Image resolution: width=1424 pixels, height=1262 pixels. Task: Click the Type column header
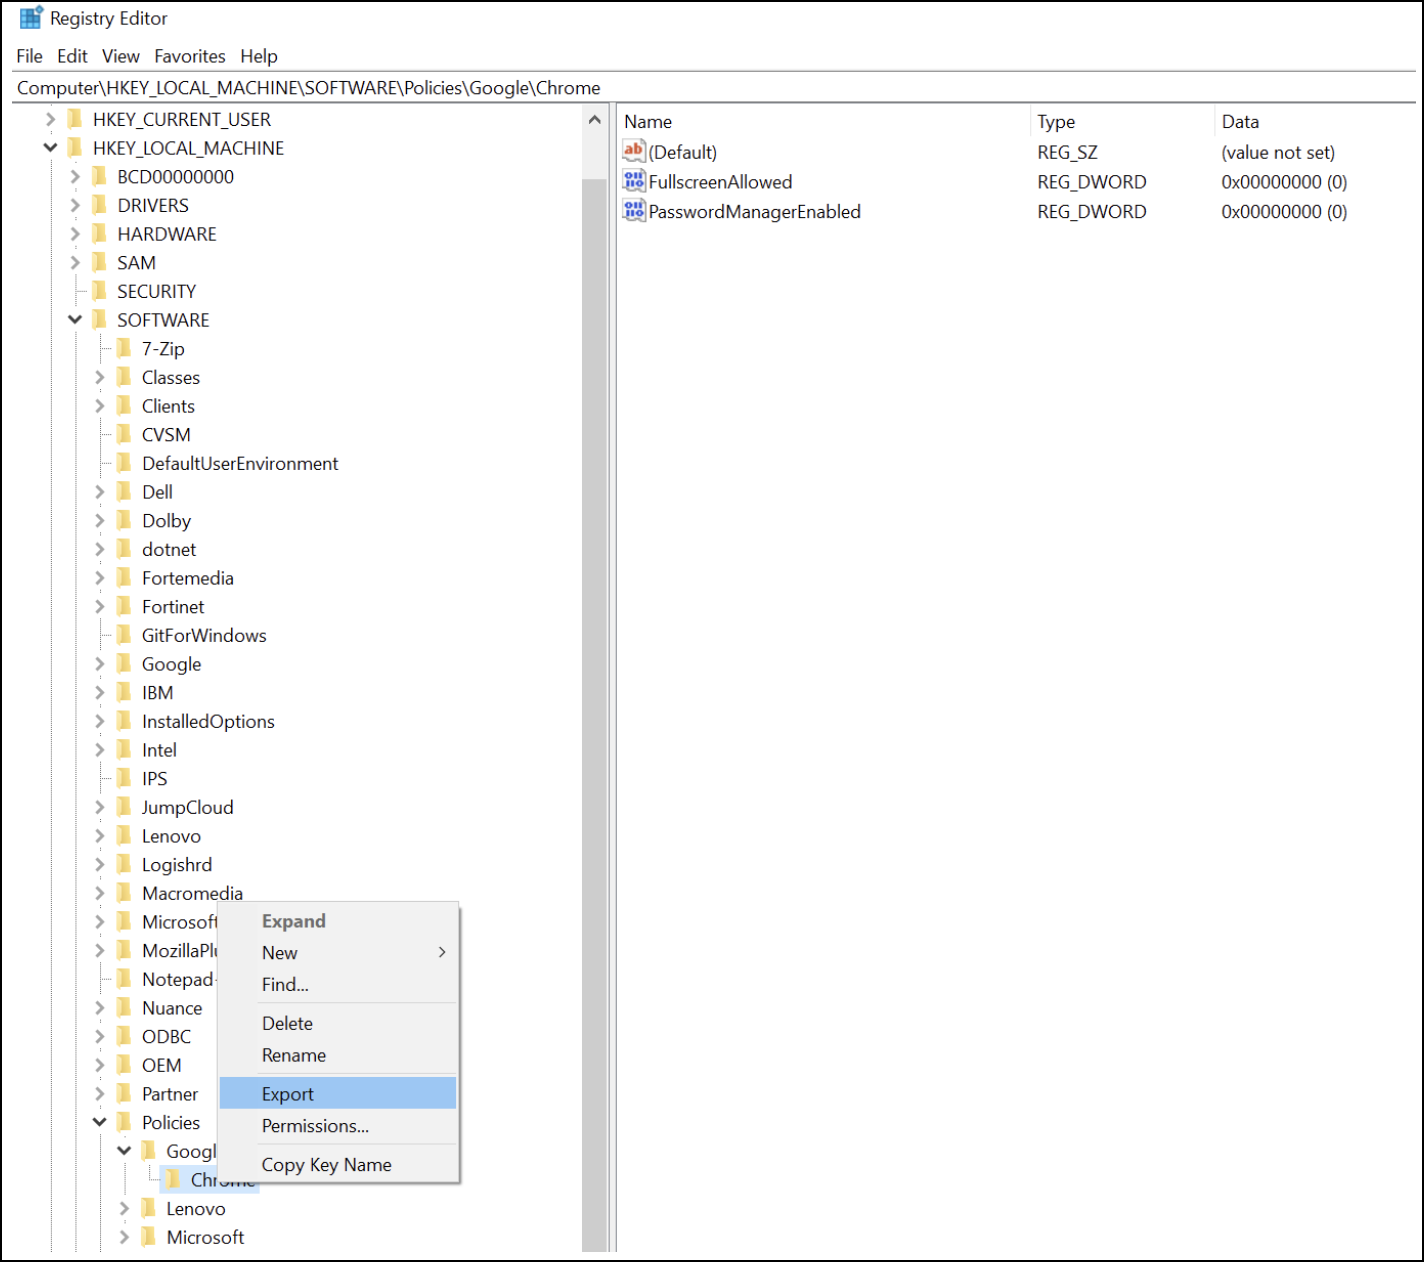pos(1056,122)
